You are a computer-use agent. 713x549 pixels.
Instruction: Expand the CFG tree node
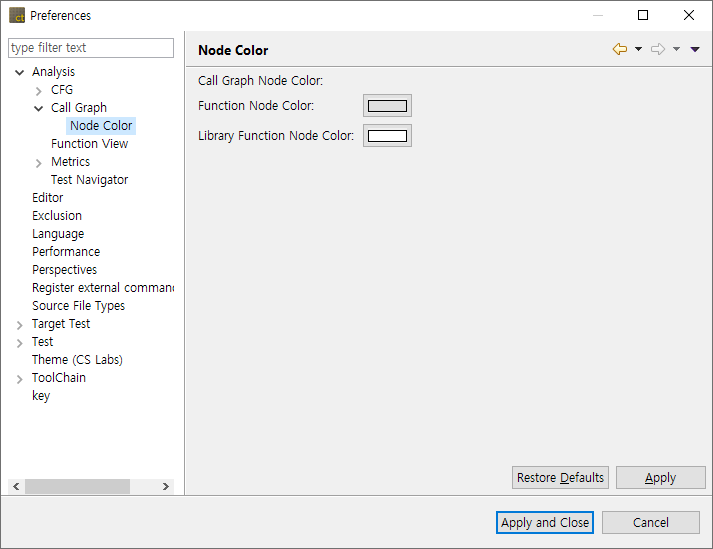tap(39, 91)
